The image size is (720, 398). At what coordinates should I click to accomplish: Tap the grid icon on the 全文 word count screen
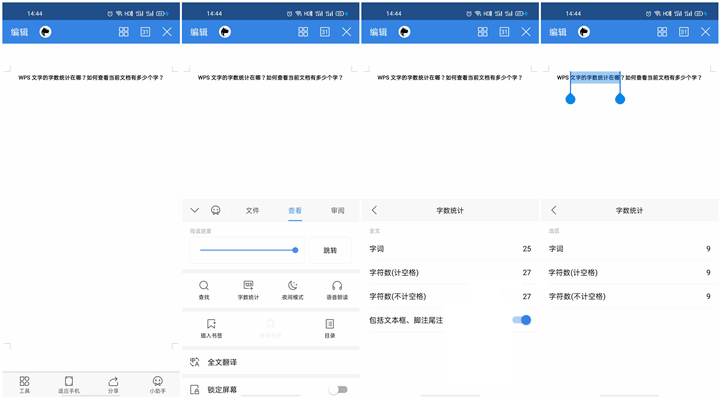483,32
